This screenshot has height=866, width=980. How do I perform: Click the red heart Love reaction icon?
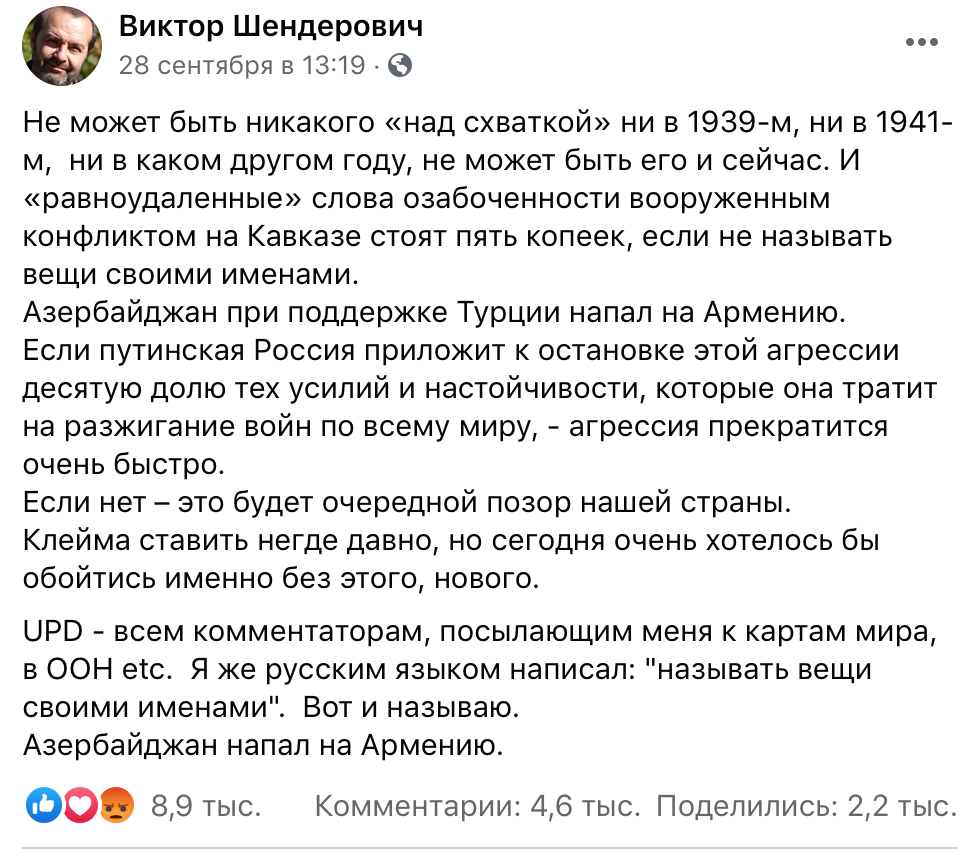pyautogui.click(x=79, y=805)
